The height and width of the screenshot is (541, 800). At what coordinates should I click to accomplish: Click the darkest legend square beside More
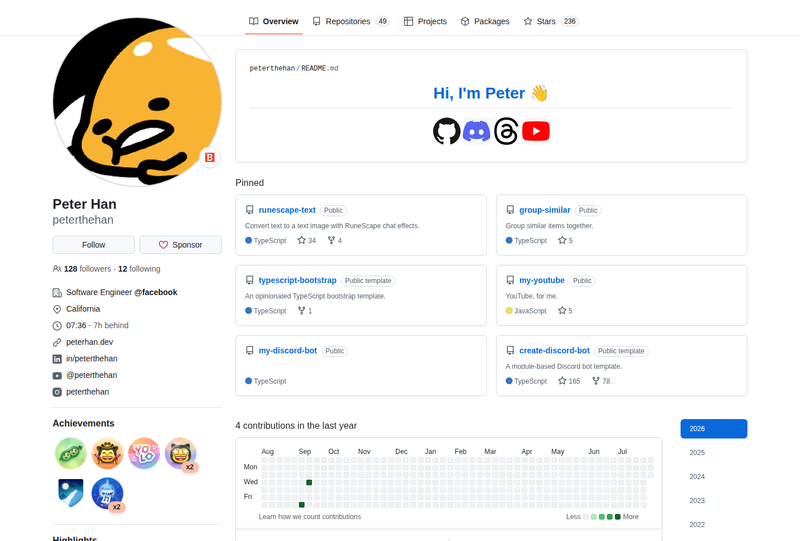[x=617, y=517]
